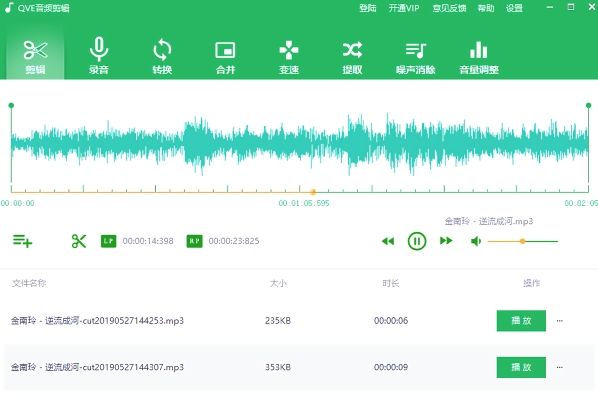Open more options for the 235KB file
This screenshot has height=399, width=598.
559,321
